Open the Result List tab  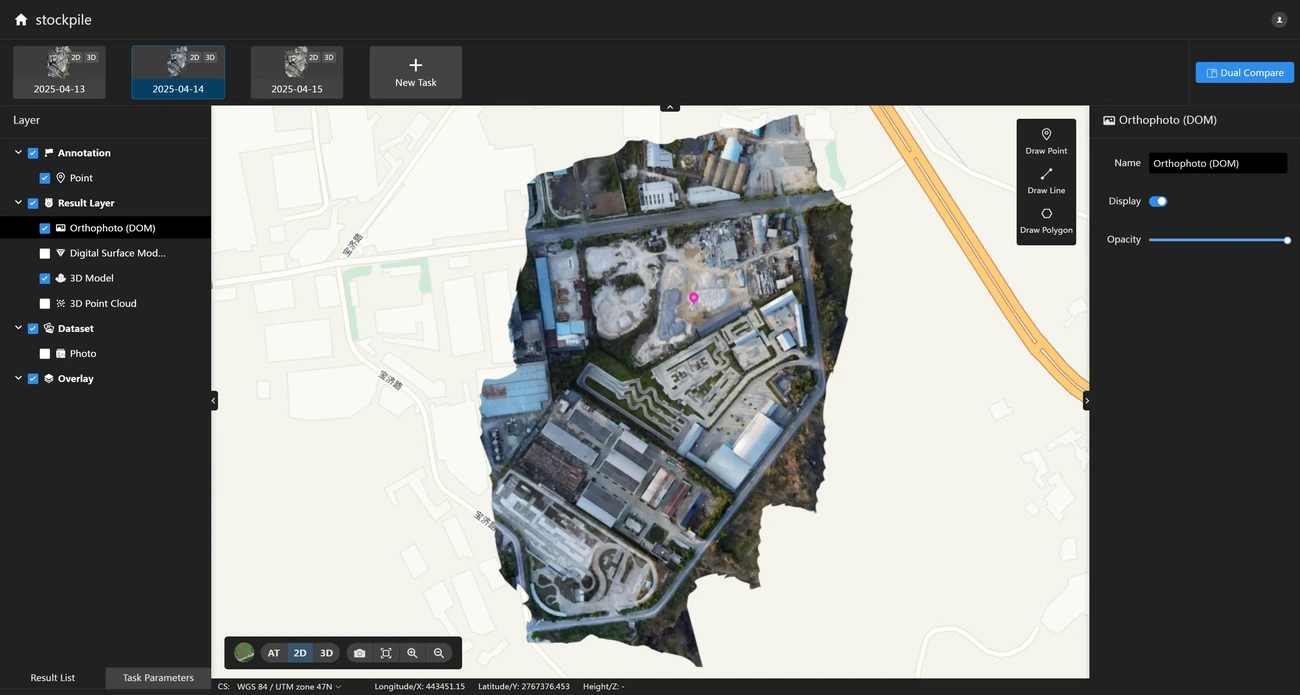pyautogui.click(x=53, y=678)
